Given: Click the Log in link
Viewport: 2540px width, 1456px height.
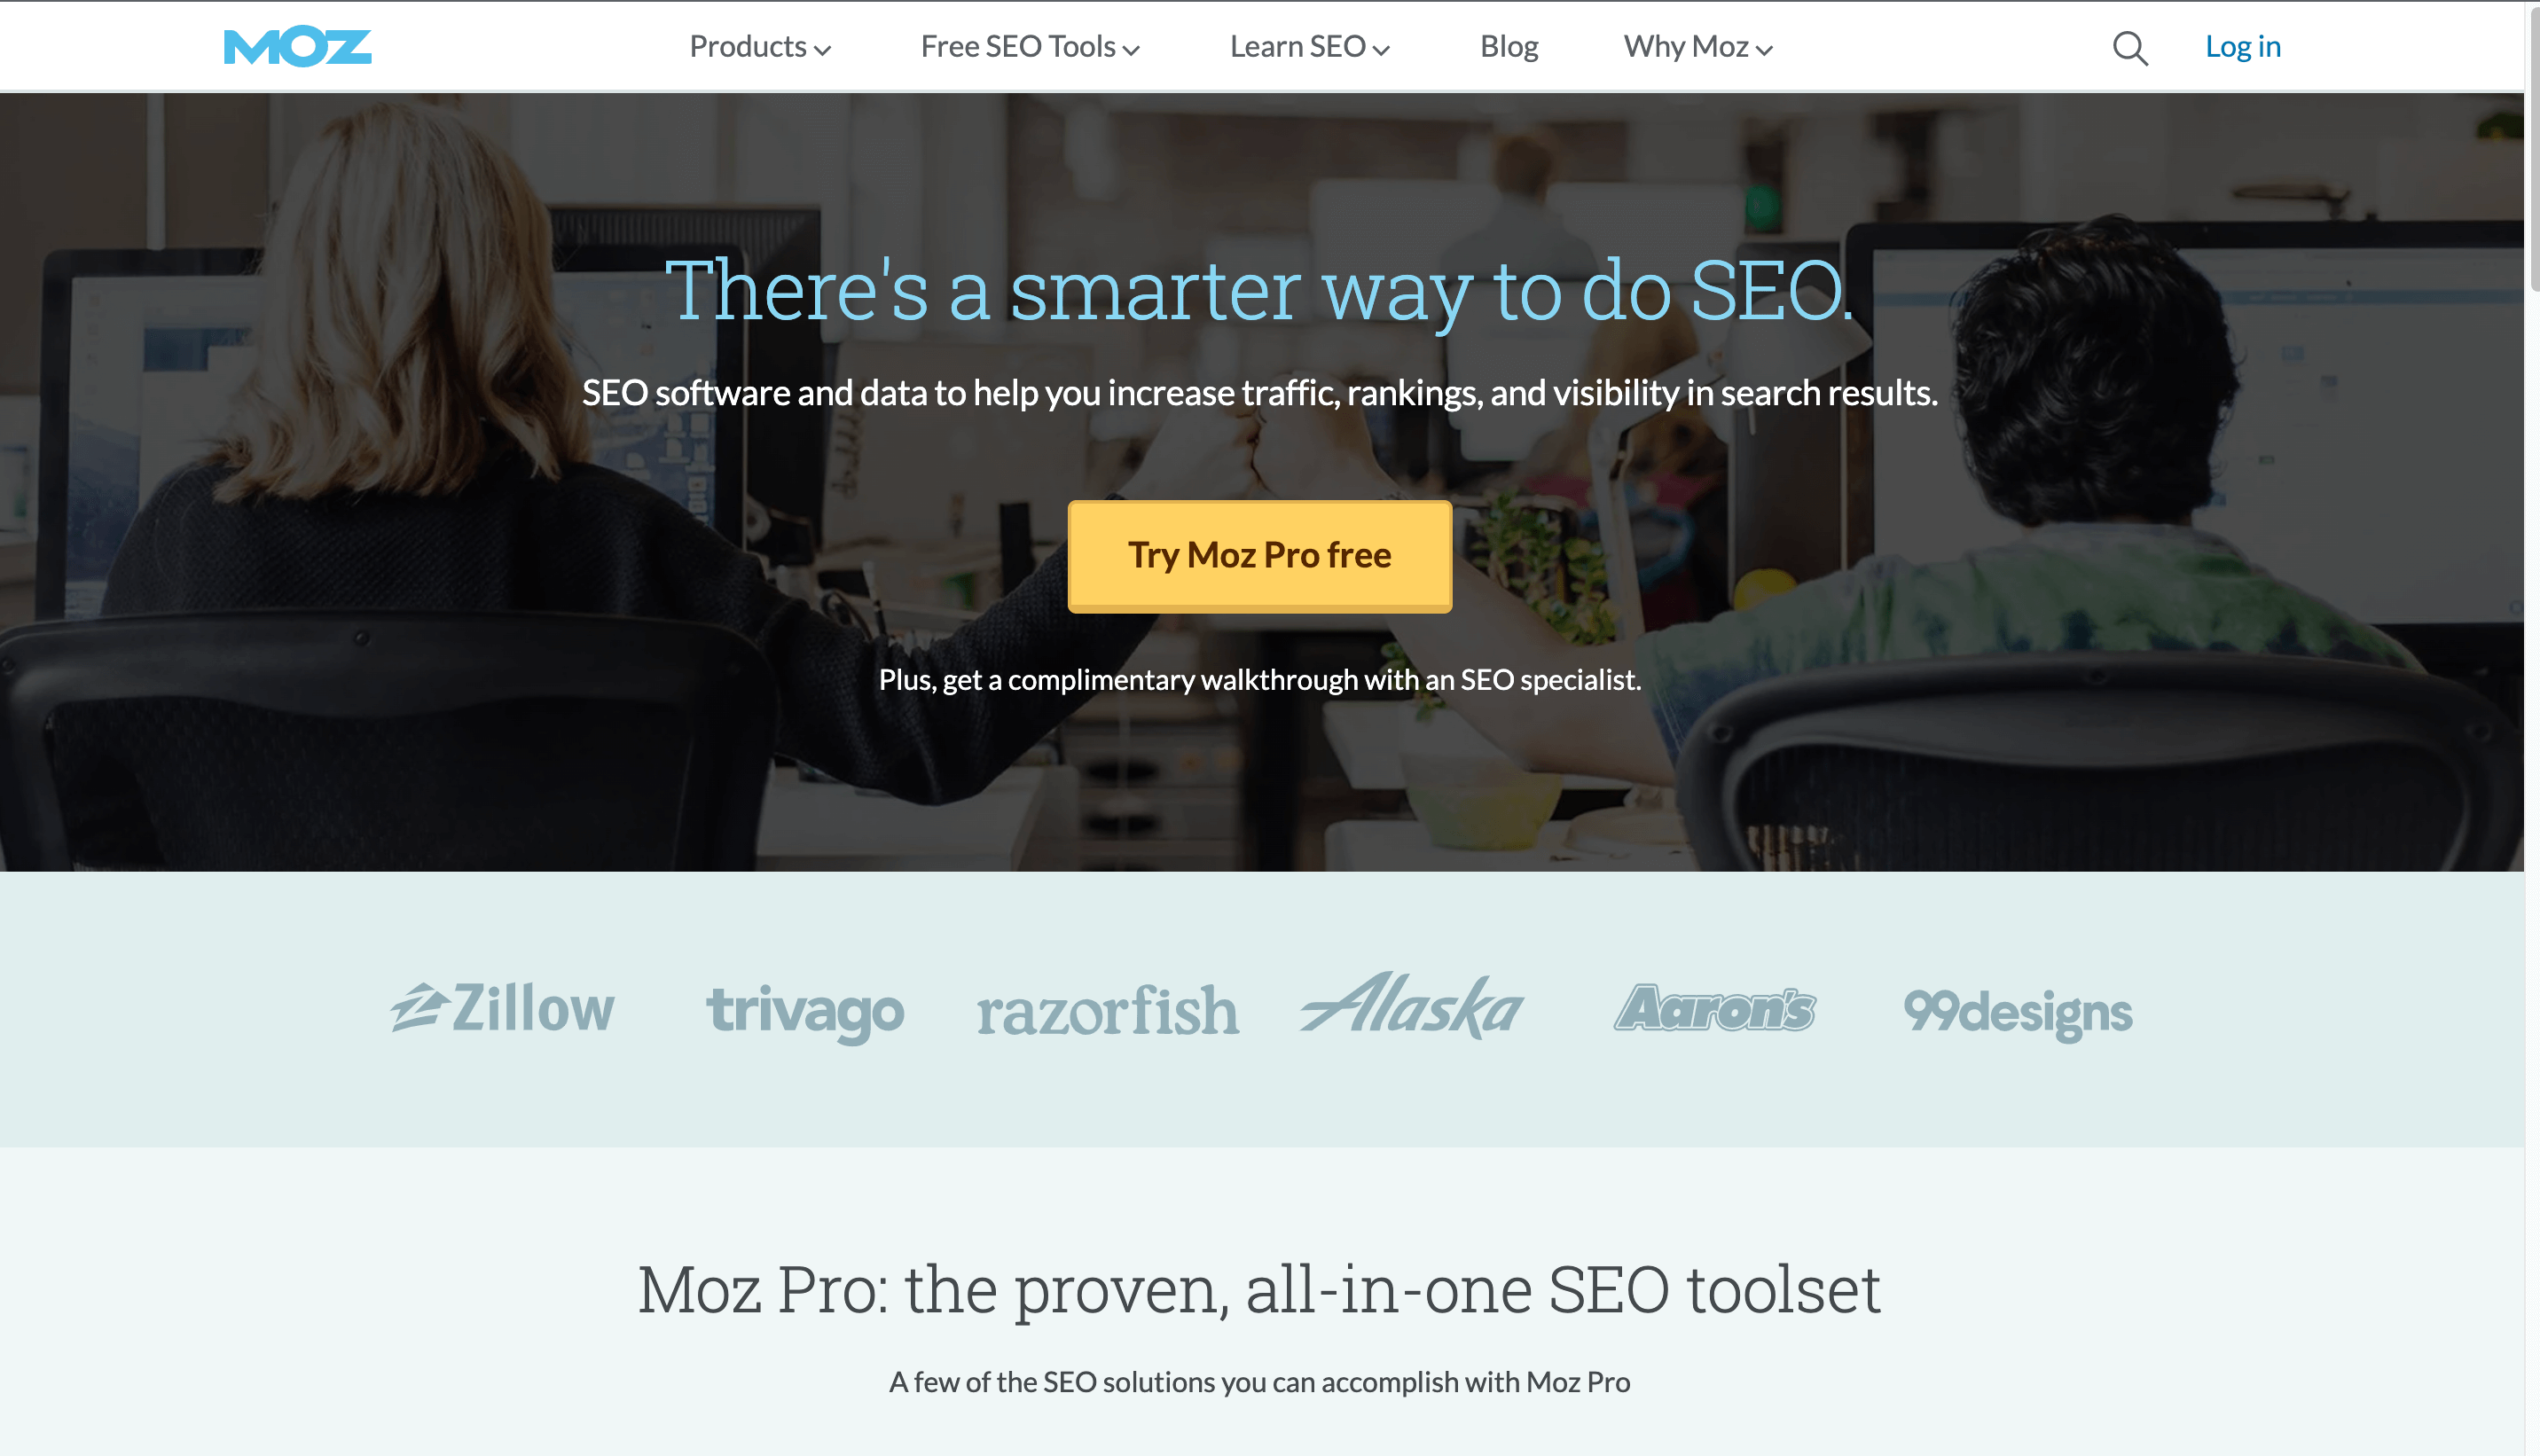Looking at the screenshot, I should pyautogui.click(x=2243, y=47).
